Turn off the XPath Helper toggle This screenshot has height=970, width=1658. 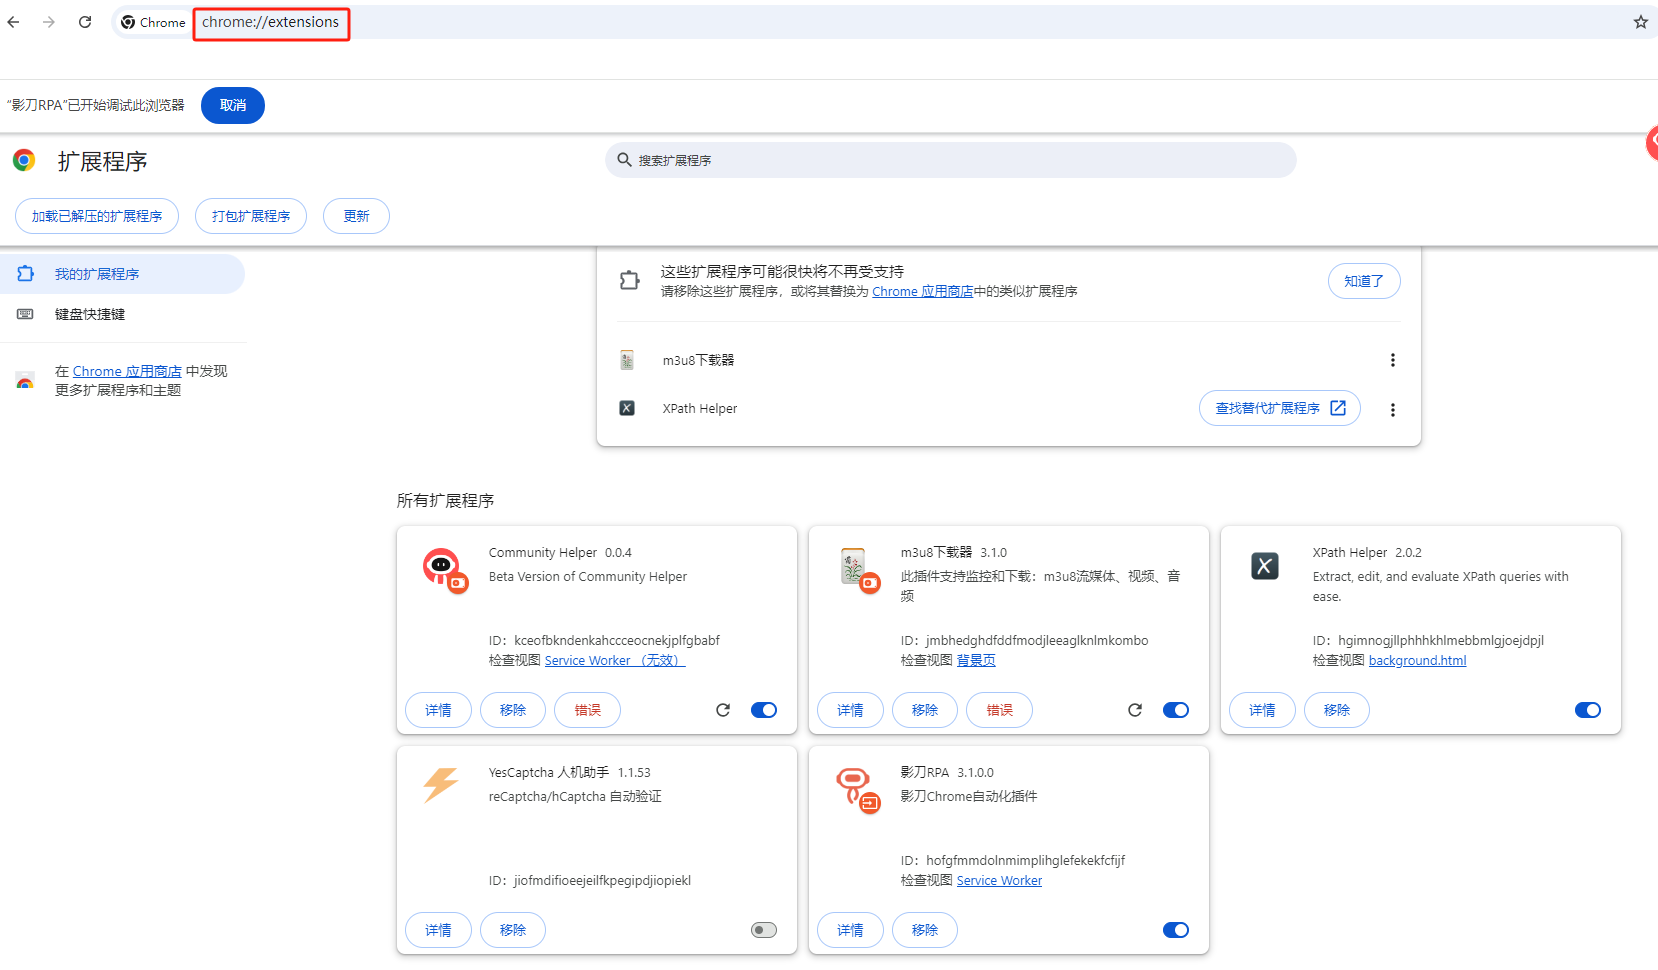click(x=1587, y=710)
